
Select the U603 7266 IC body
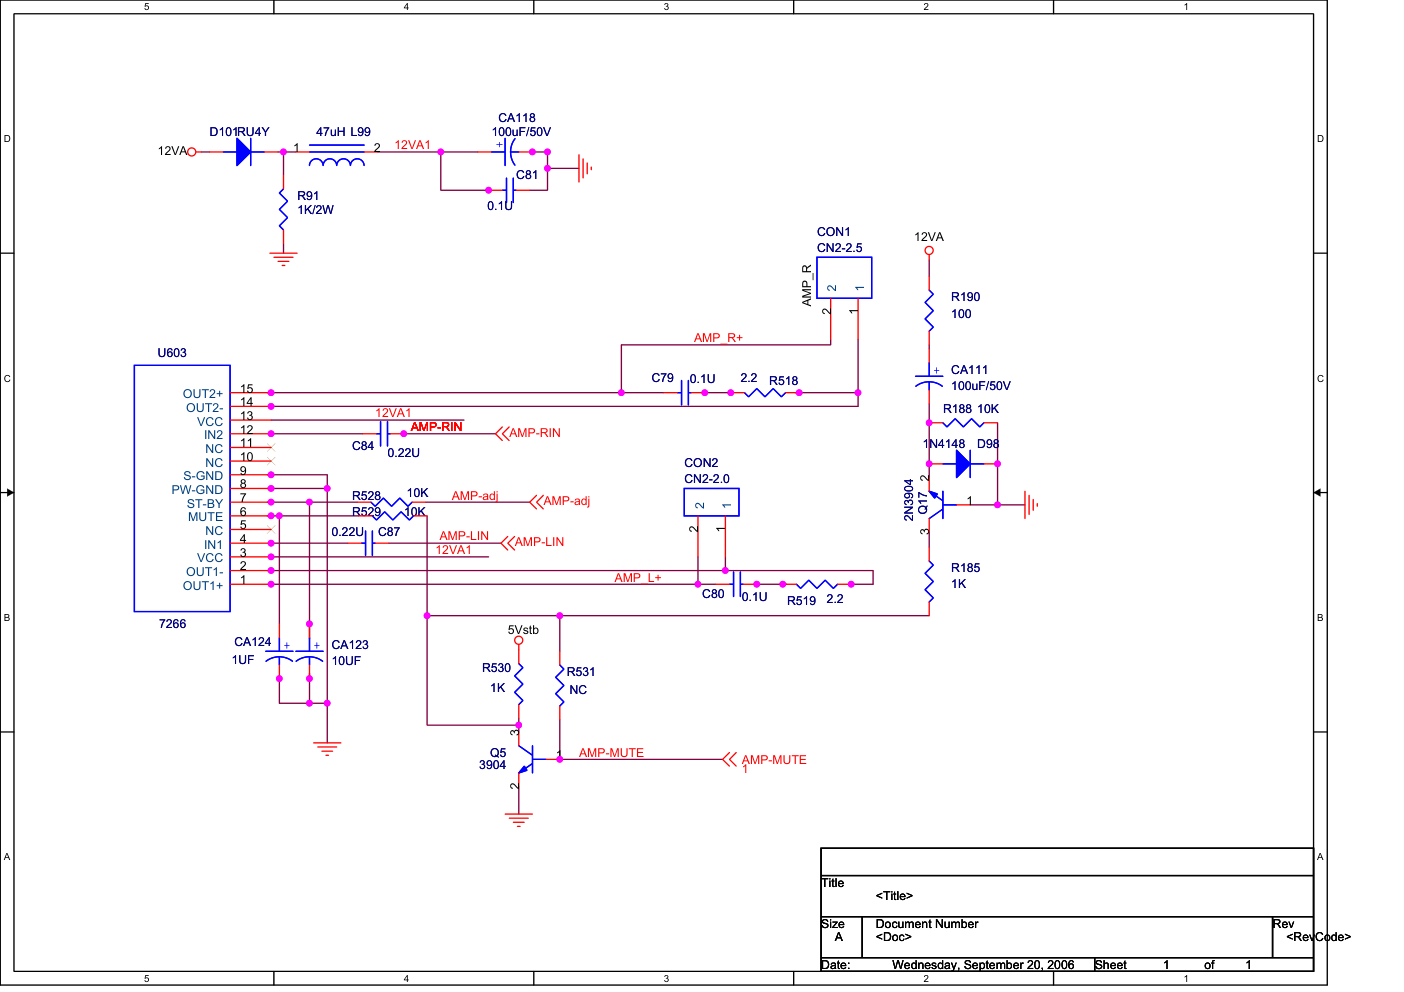coord(182,488)
